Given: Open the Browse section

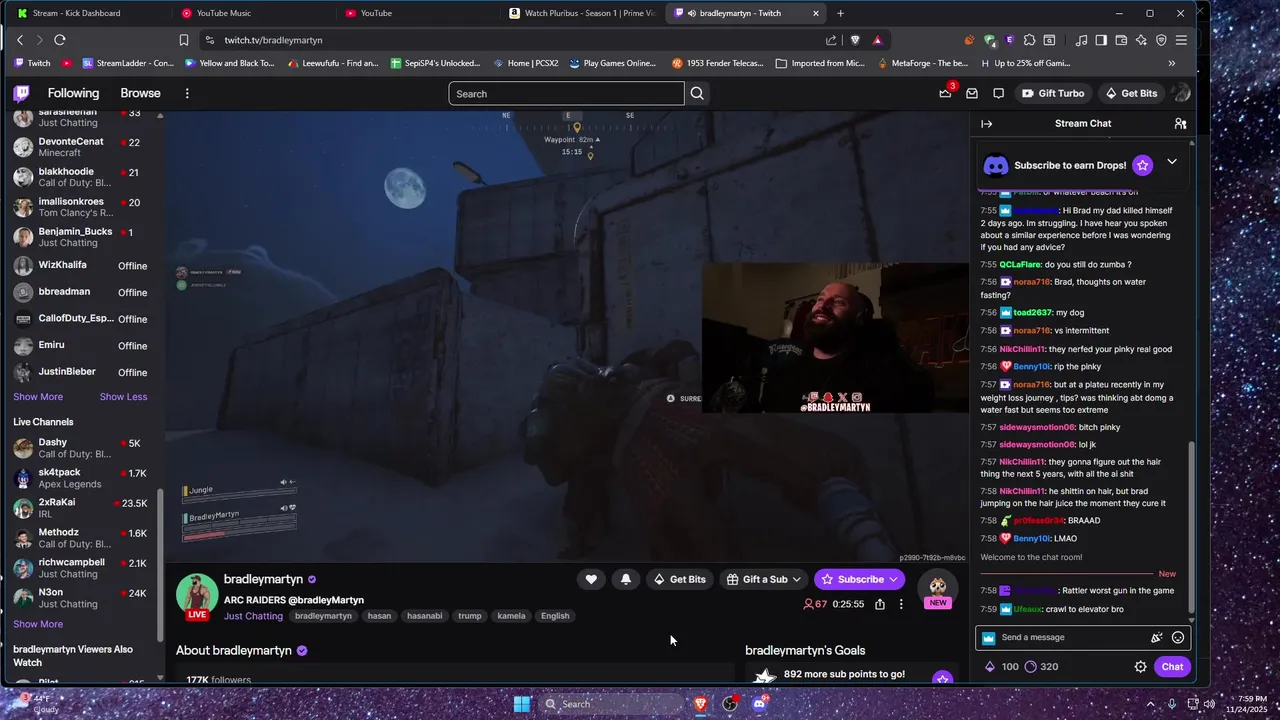Looking at the screenshot, I should coord(140,93).
